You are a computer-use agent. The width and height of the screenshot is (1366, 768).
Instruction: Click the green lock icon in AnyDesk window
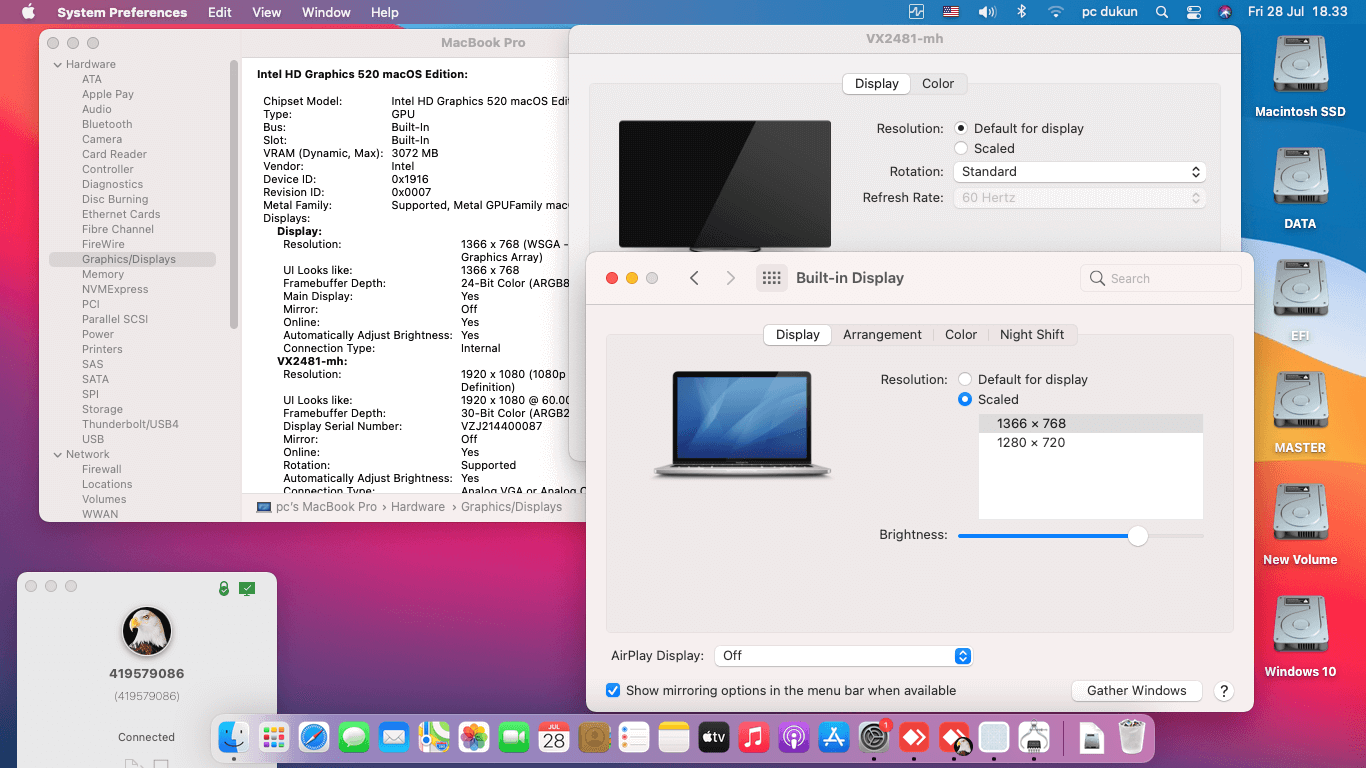coord(224,589)
